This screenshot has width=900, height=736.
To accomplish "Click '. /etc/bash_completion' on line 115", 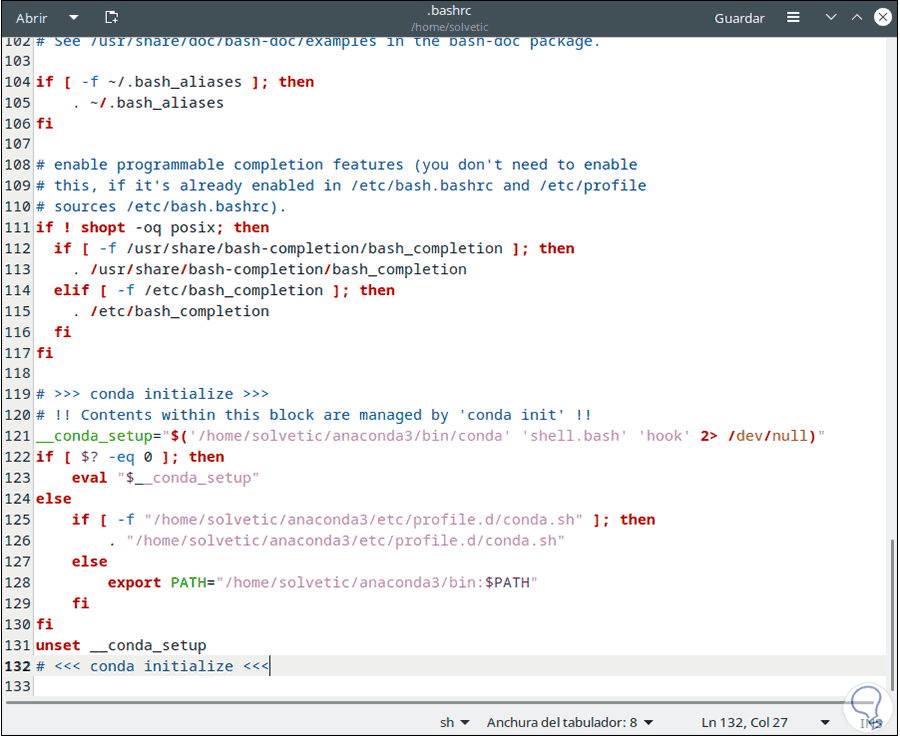I will click(170, 311).
